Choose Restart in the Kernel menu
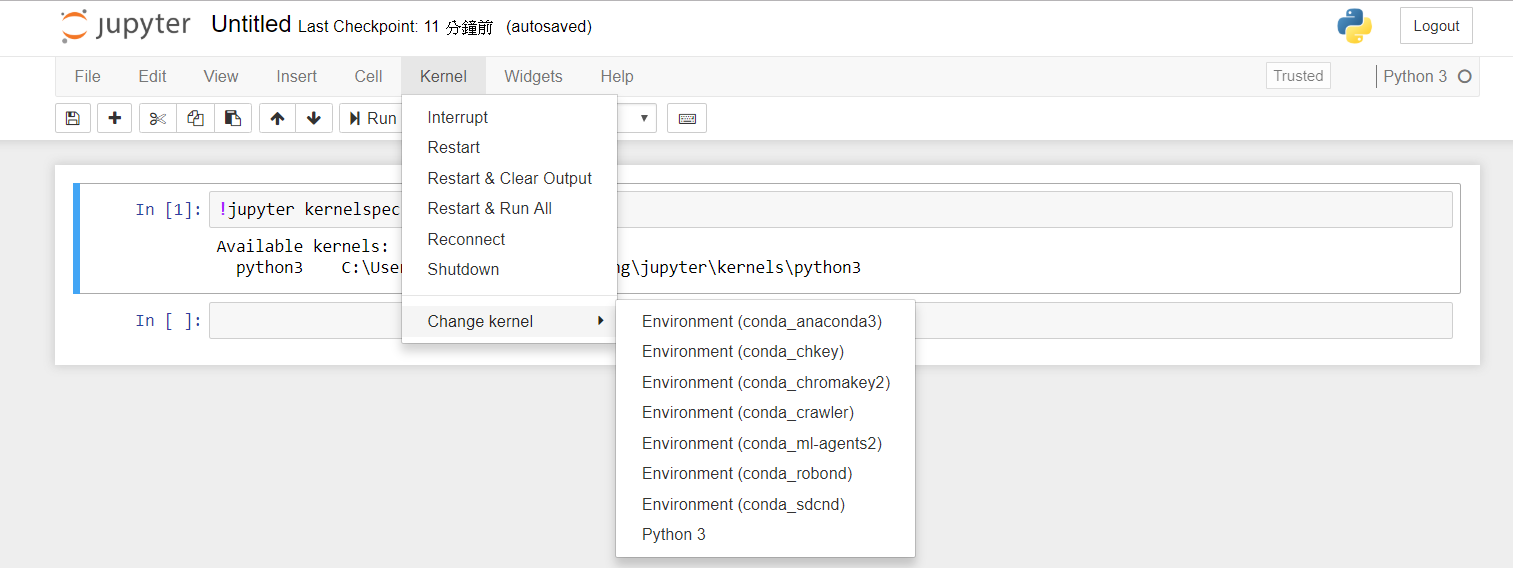 click(x=509, y=147)
